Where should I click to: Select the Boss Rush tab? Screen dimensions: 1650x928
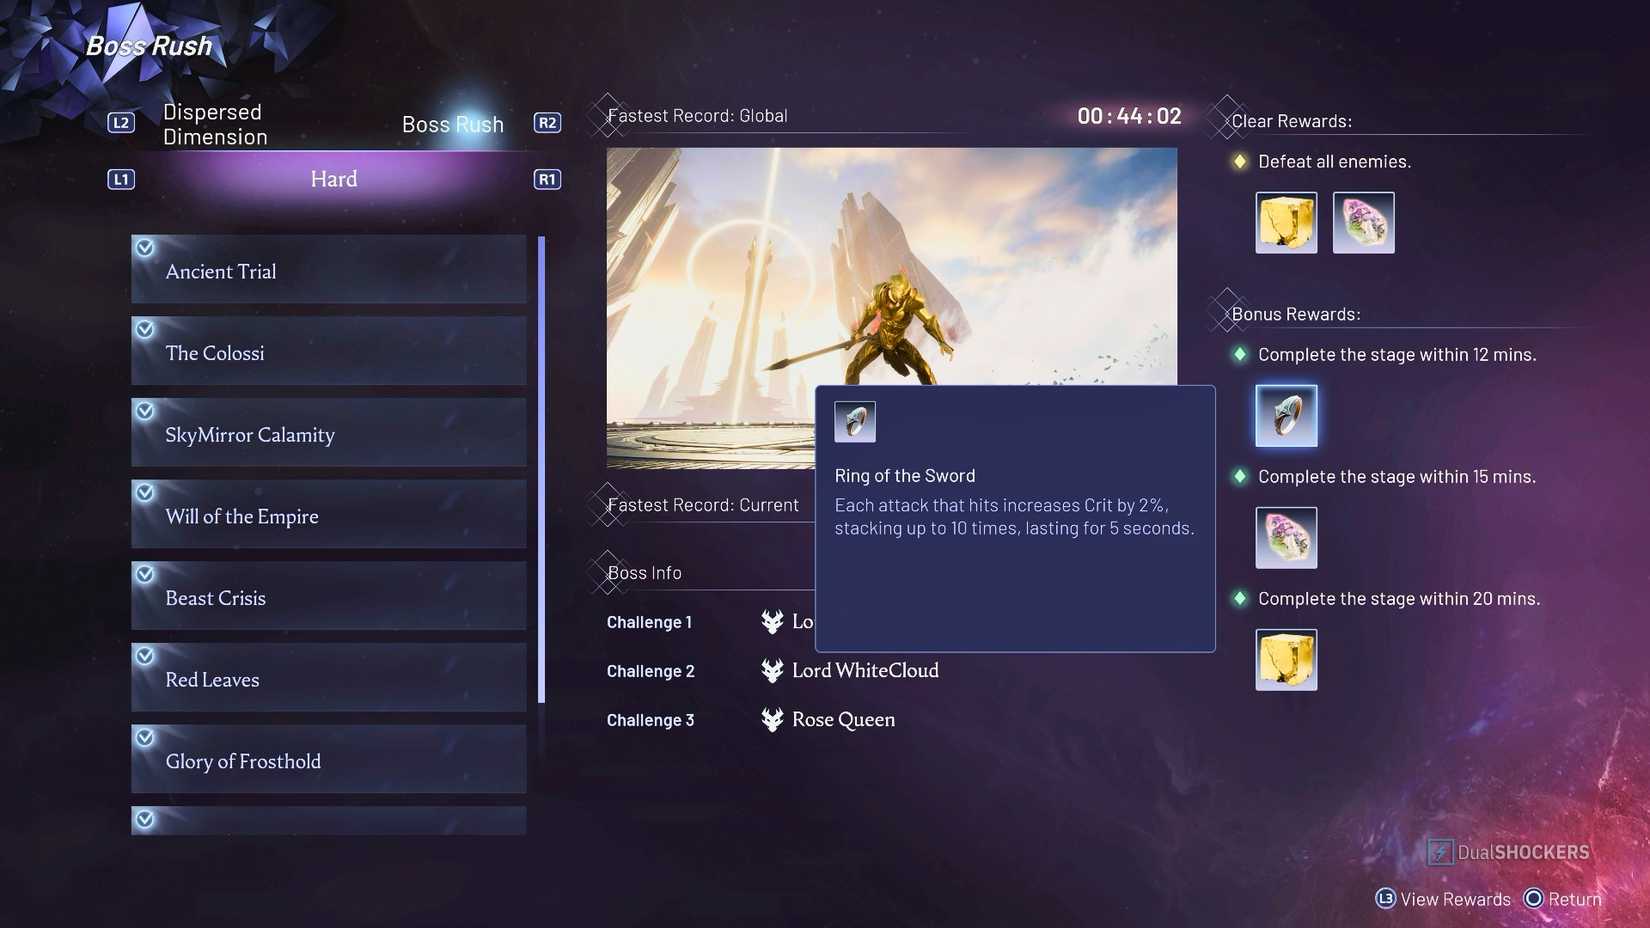pyautogui.click(x=452, y=125)
